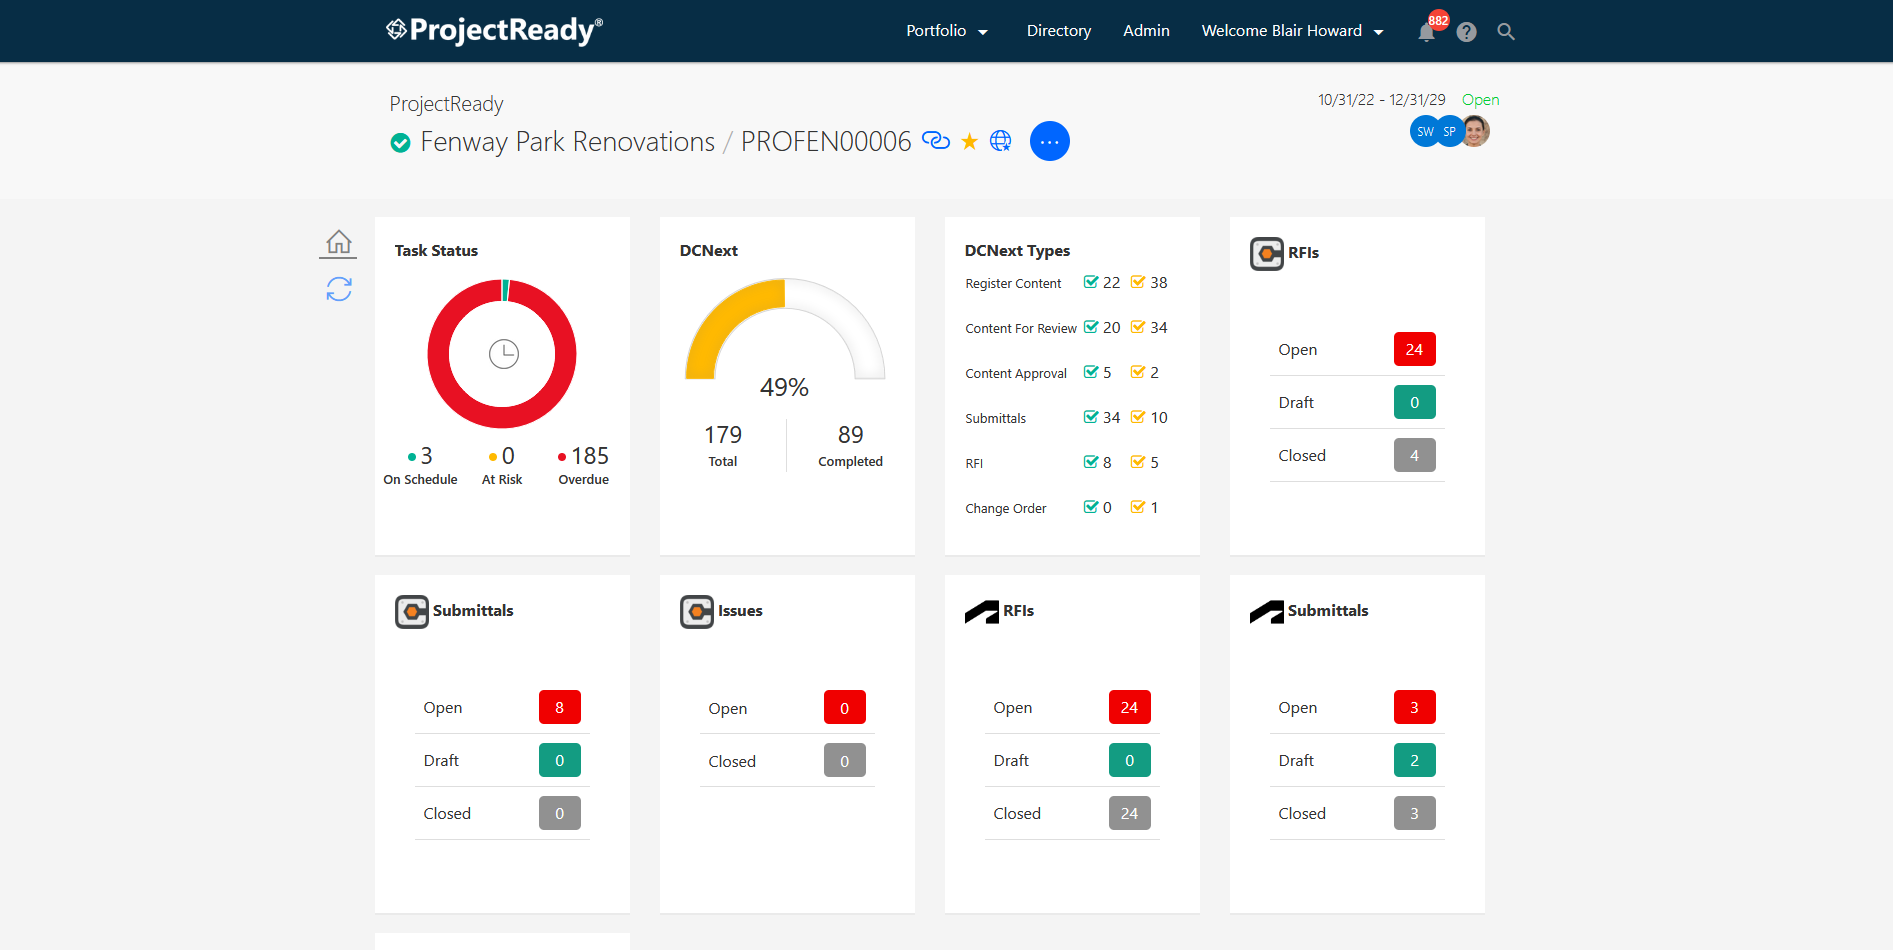Open the notifications bell icon
1893x950 pixels.
[x=1426, y=32]
